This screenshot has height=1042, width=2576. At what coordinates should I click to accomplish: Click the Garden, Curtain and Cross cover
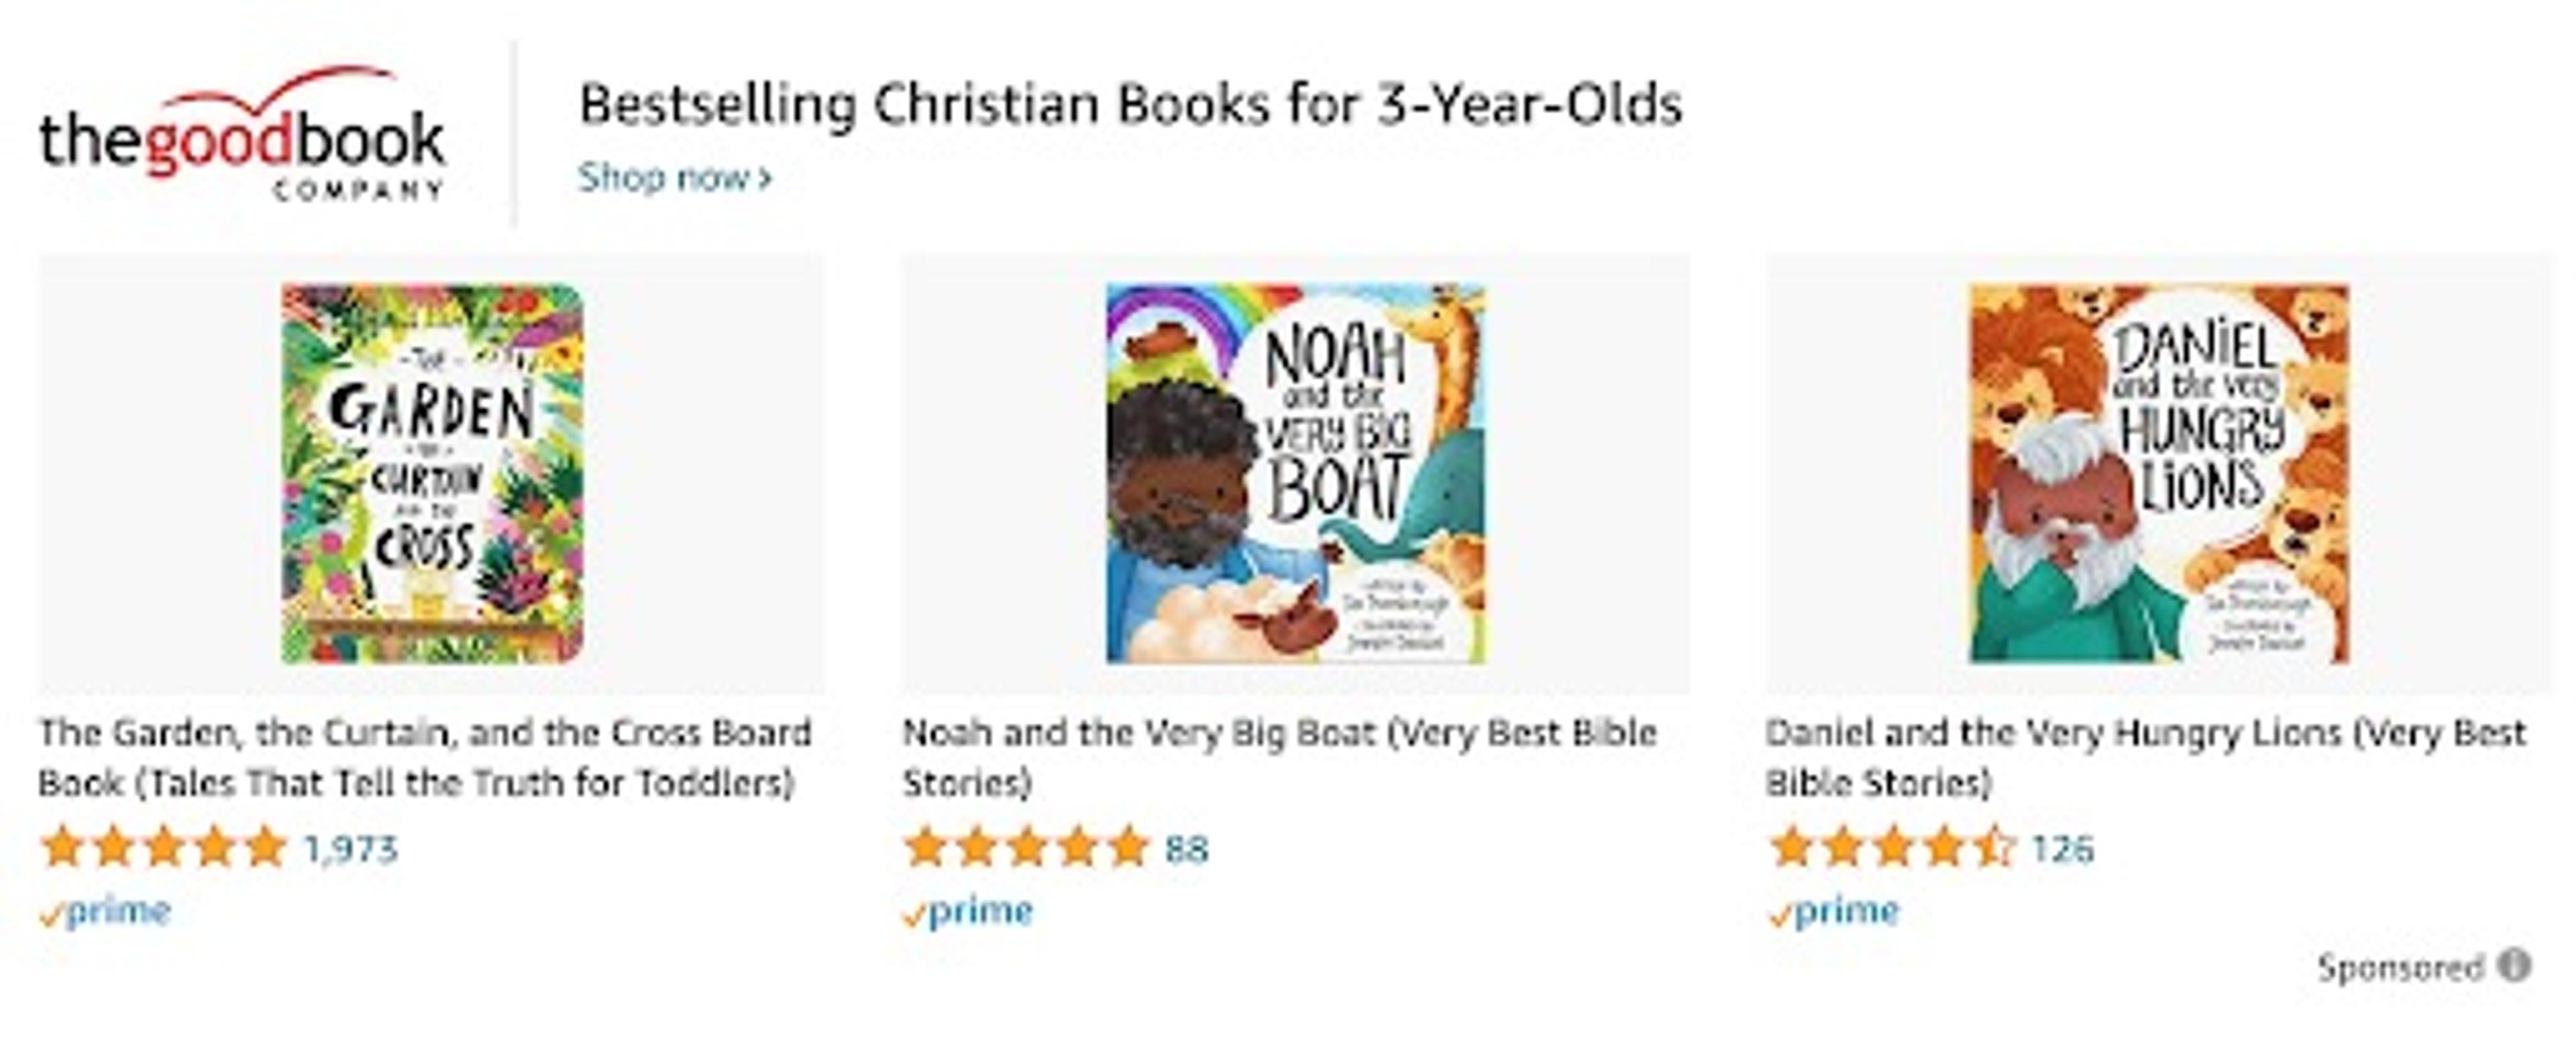[x=432, y=473]
